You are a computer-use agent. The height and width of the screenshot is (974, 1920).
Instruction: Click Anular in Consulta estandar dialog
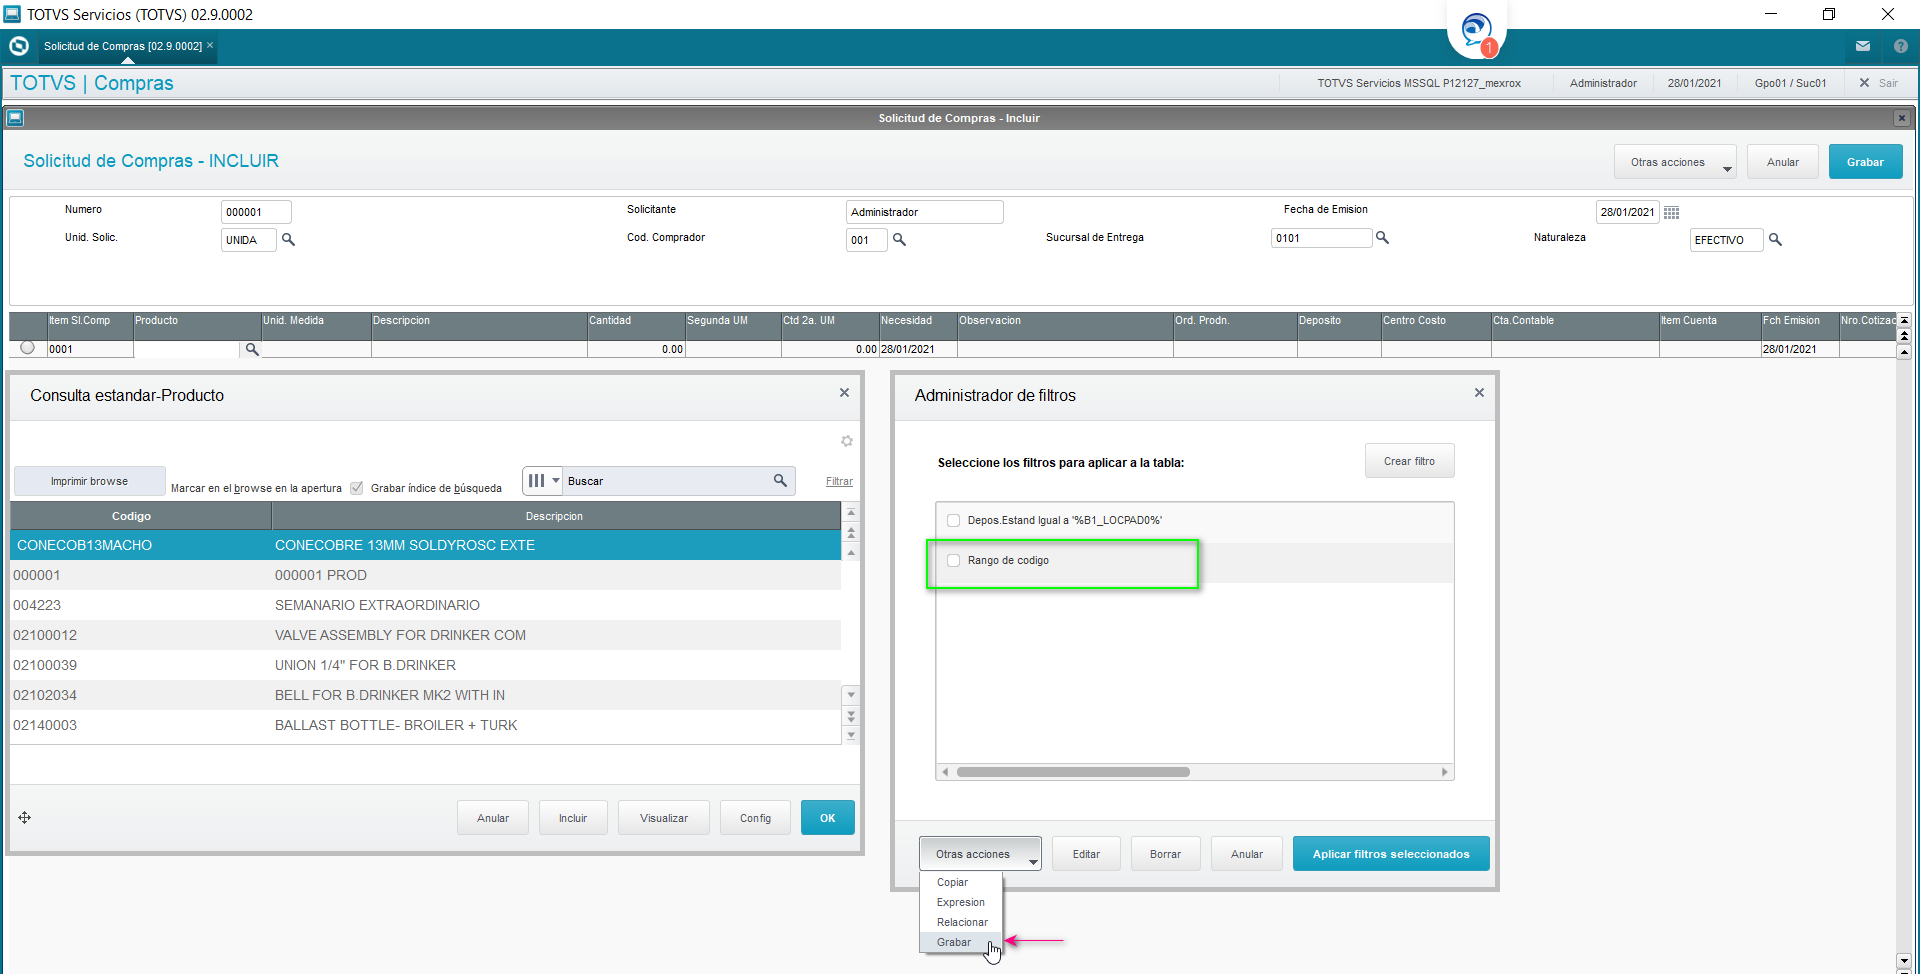point(493,818)
